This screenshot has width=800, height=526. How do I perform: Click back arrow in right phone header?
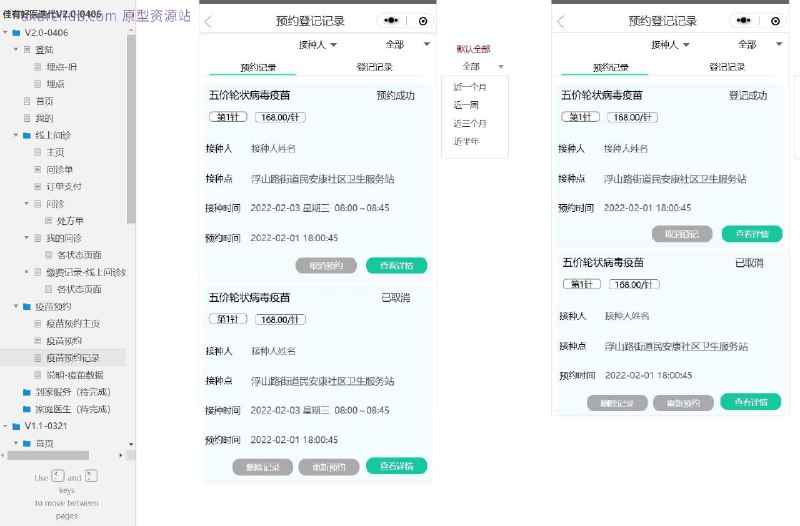pyautogui.click(x=560, y=21)
